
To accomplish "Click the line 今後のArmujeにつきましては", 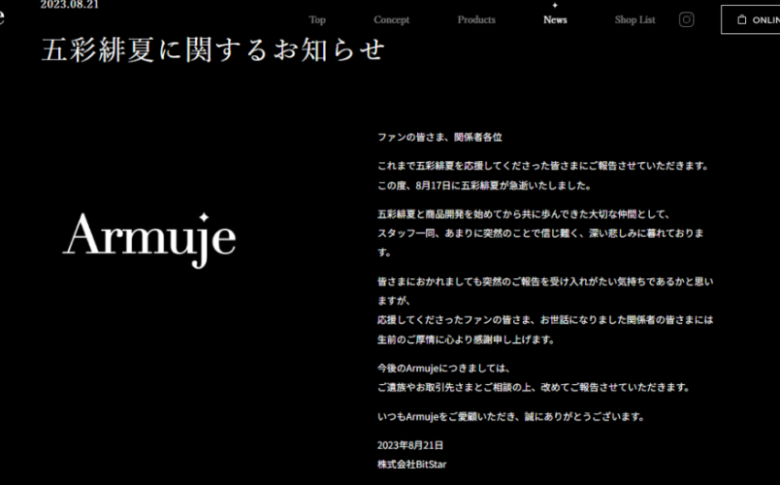I will coord(444,369).
